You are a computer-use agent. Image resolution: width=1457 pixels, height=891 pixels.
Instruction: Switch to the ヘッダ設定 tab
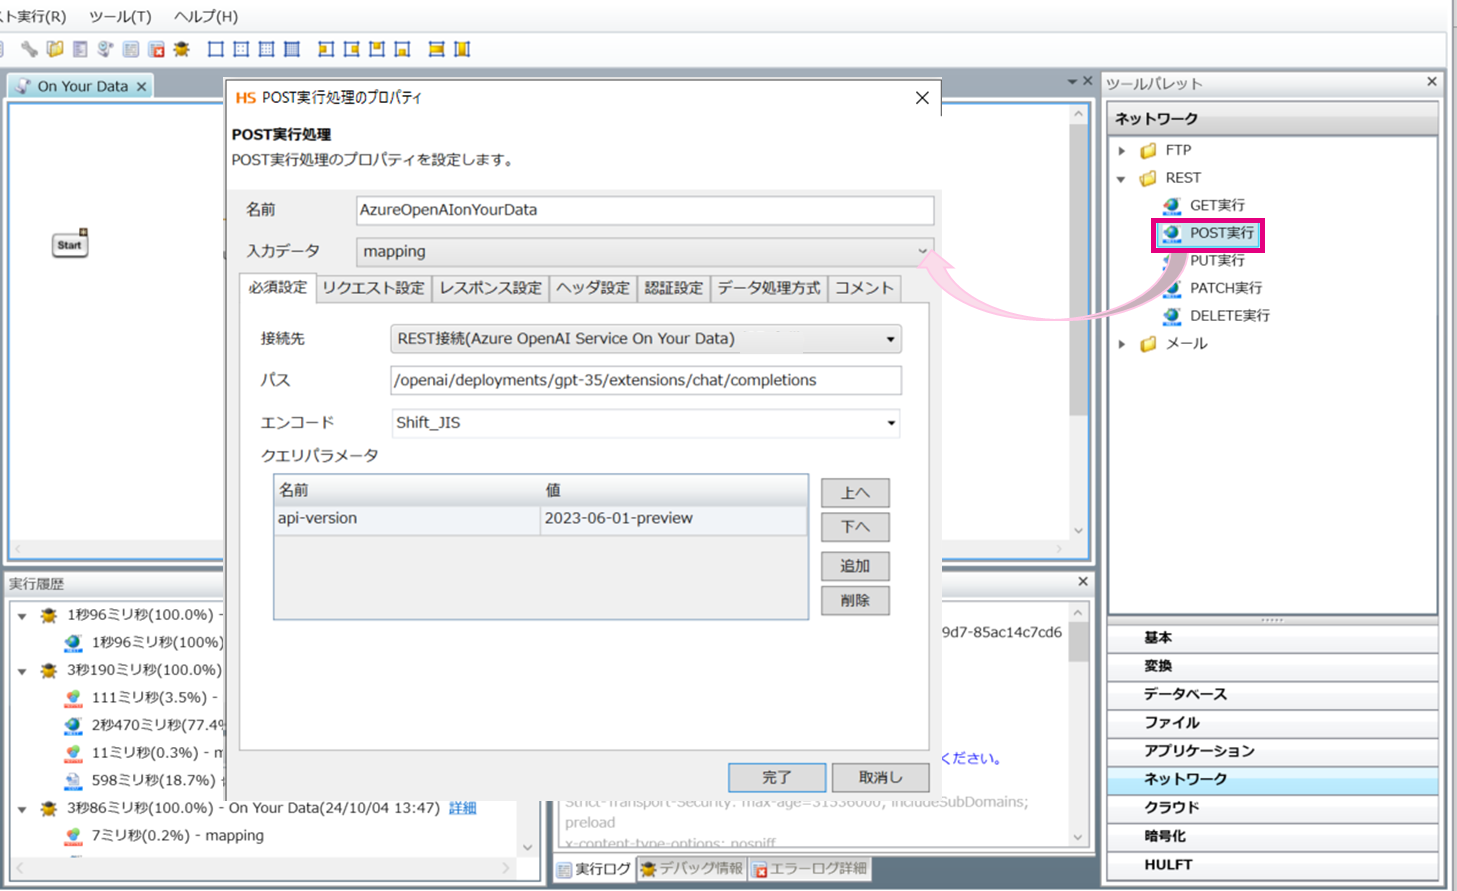coord(593,288)
